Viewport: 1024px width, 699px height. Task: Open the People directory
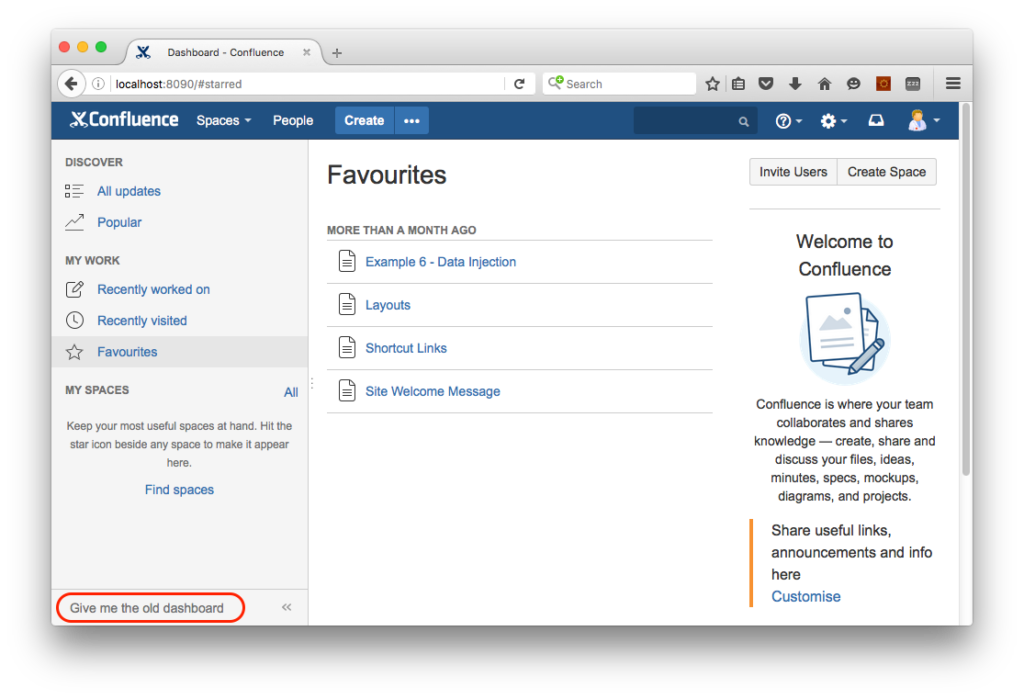293,120
